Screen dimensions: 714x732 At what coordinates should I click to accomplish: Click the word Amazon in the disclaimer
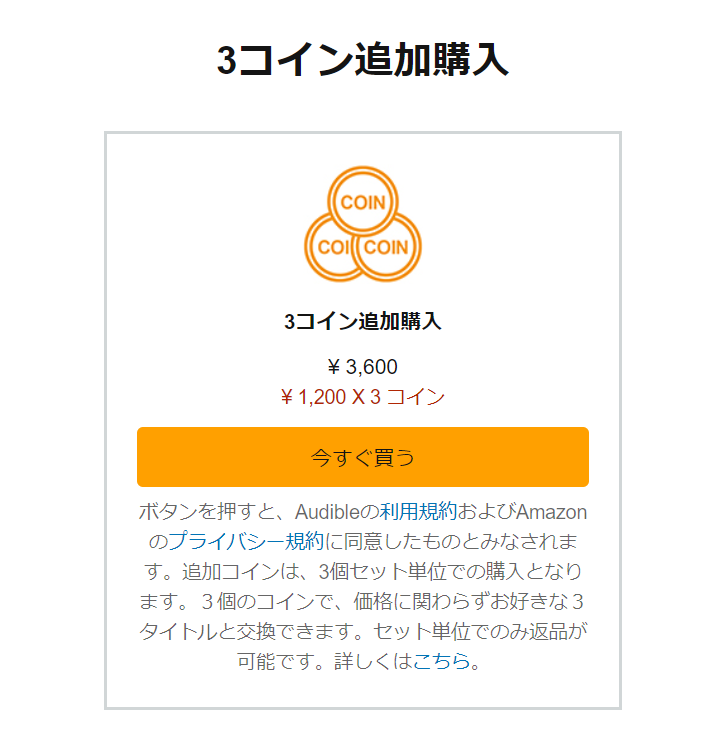pos(551,512)
